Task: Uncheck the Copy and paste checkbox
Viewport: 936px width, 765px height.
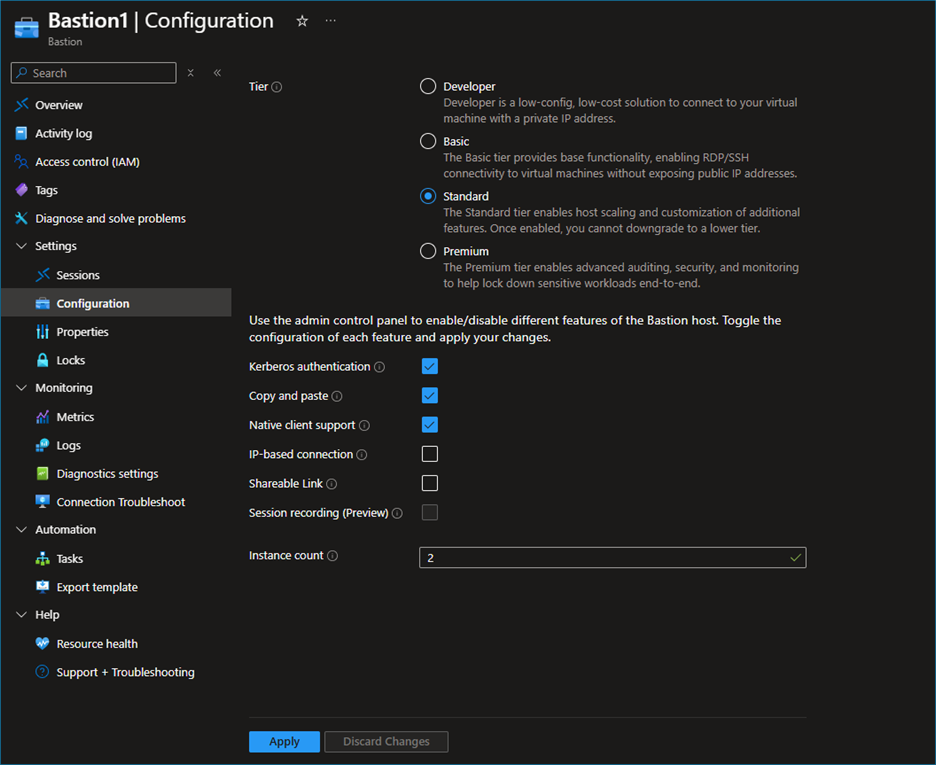Action: pos(430,396)
